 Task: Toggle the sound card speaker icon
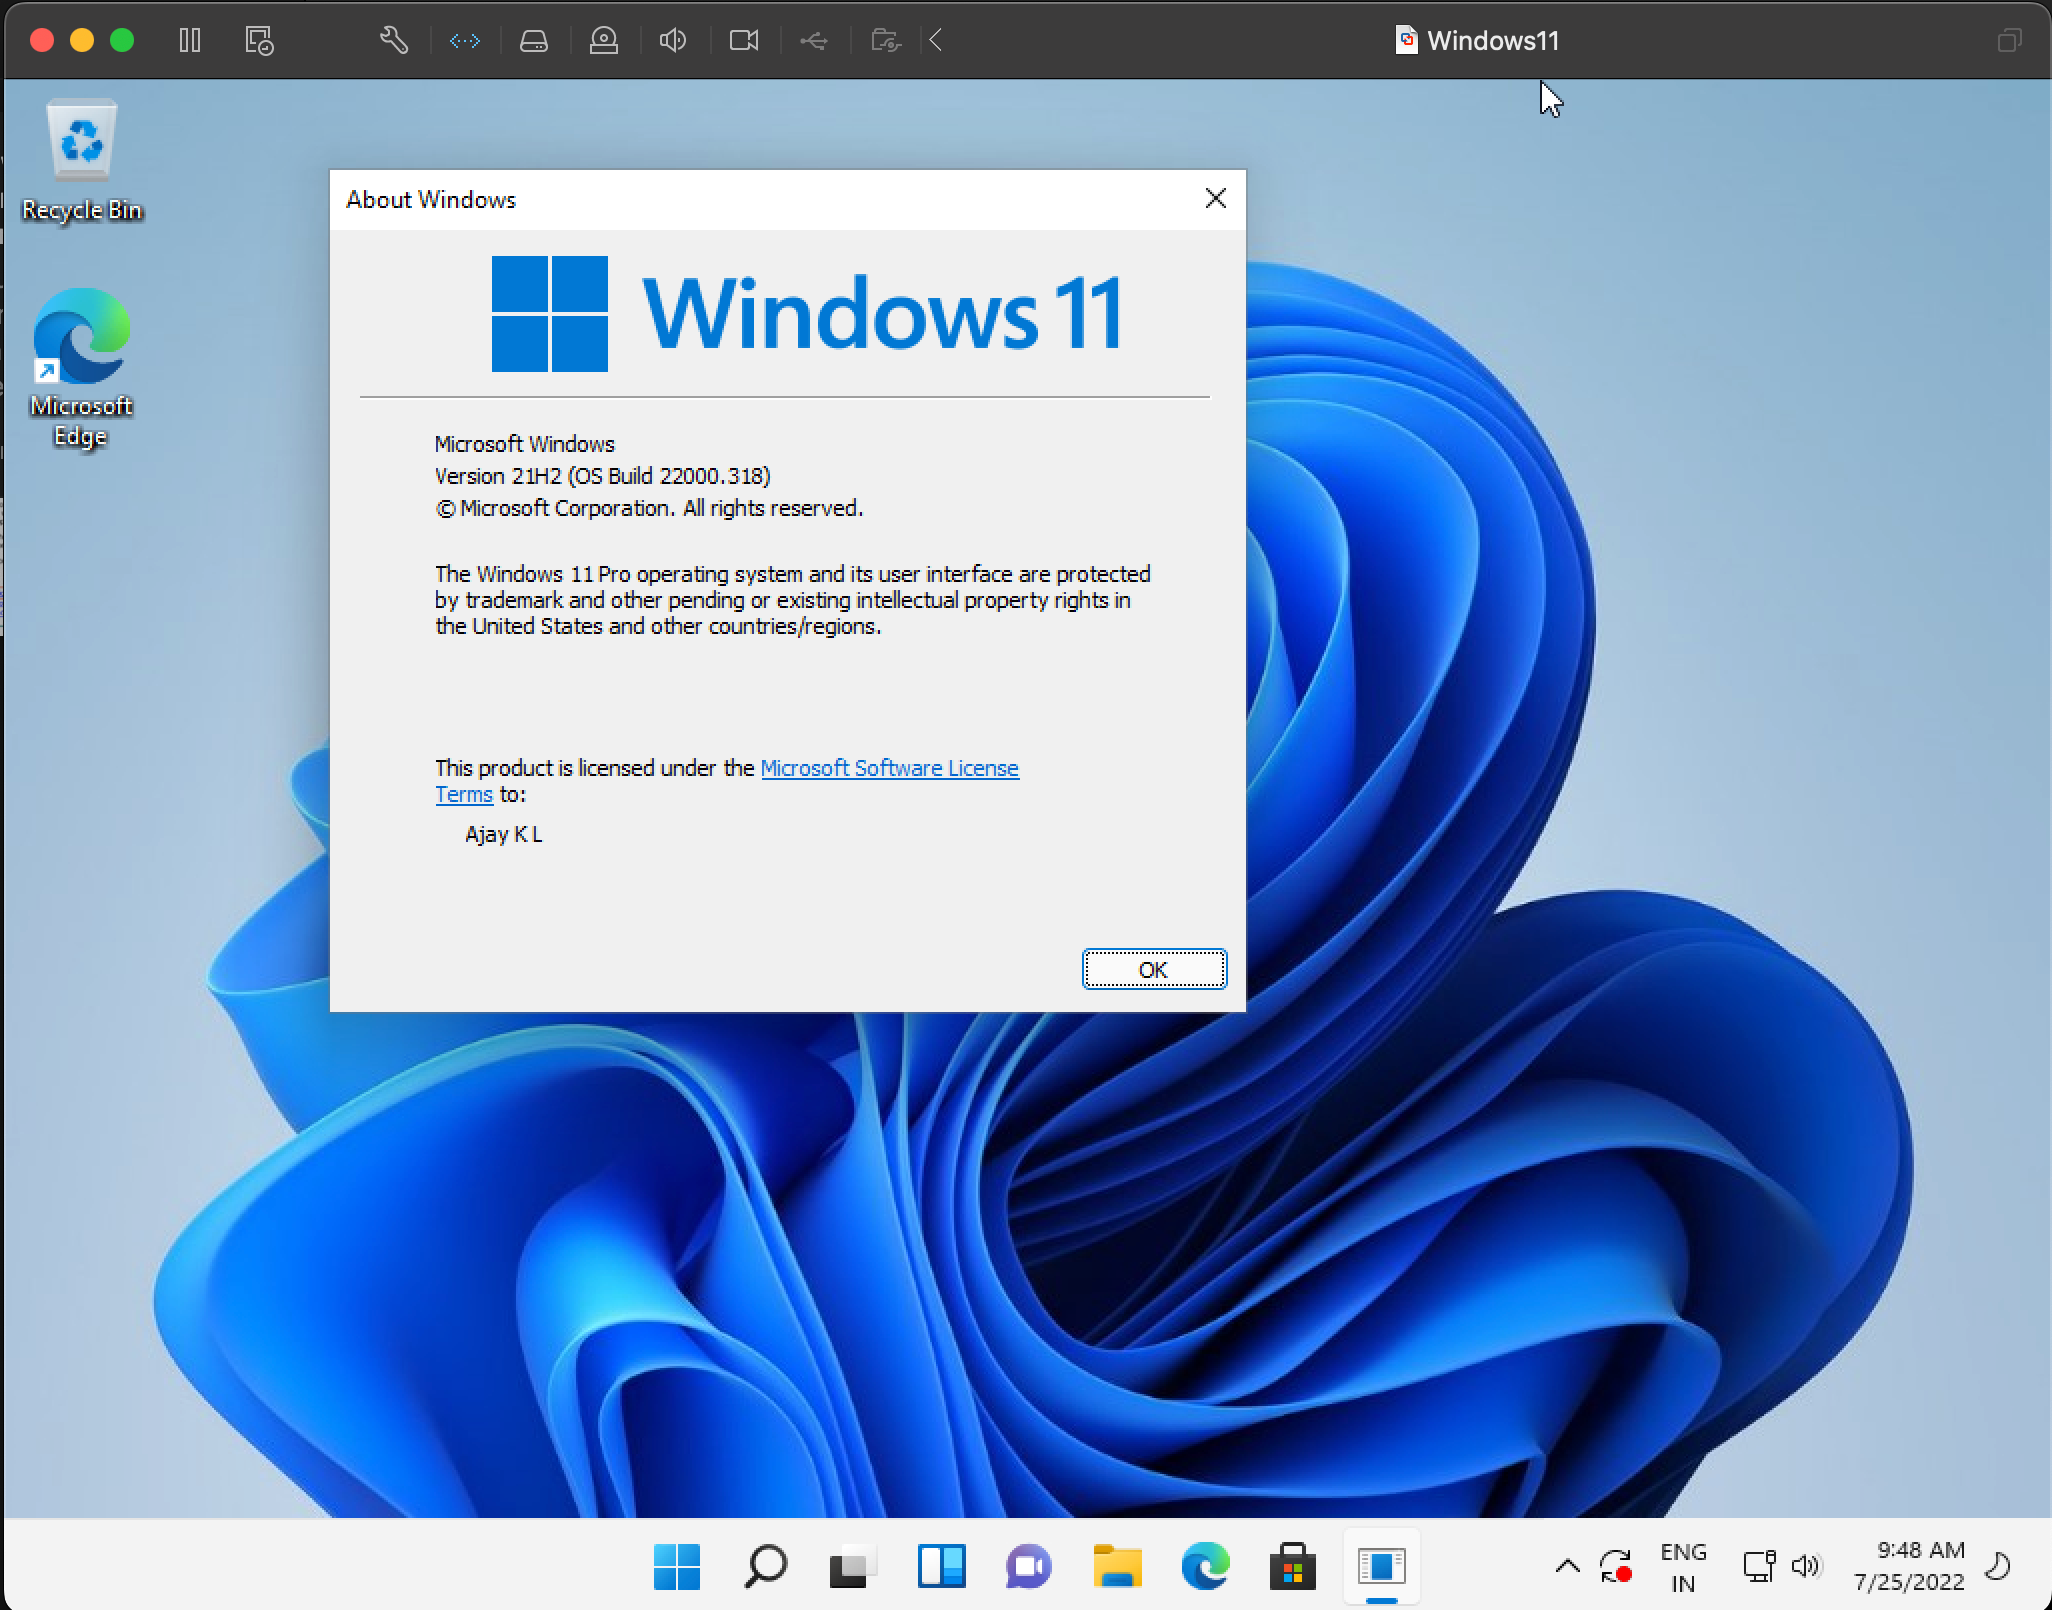pyautogui.click(x=673, y=40)
